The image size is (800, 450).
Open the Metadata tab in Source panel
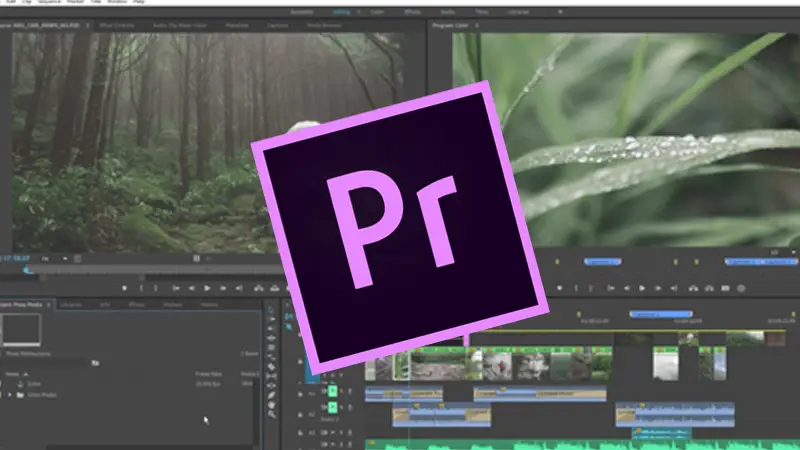pos(237,25)
